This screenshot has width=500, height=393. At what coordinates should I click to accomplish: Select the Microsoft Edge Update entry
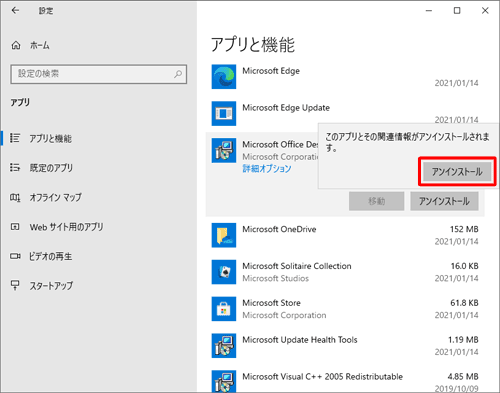click(345, 114)
